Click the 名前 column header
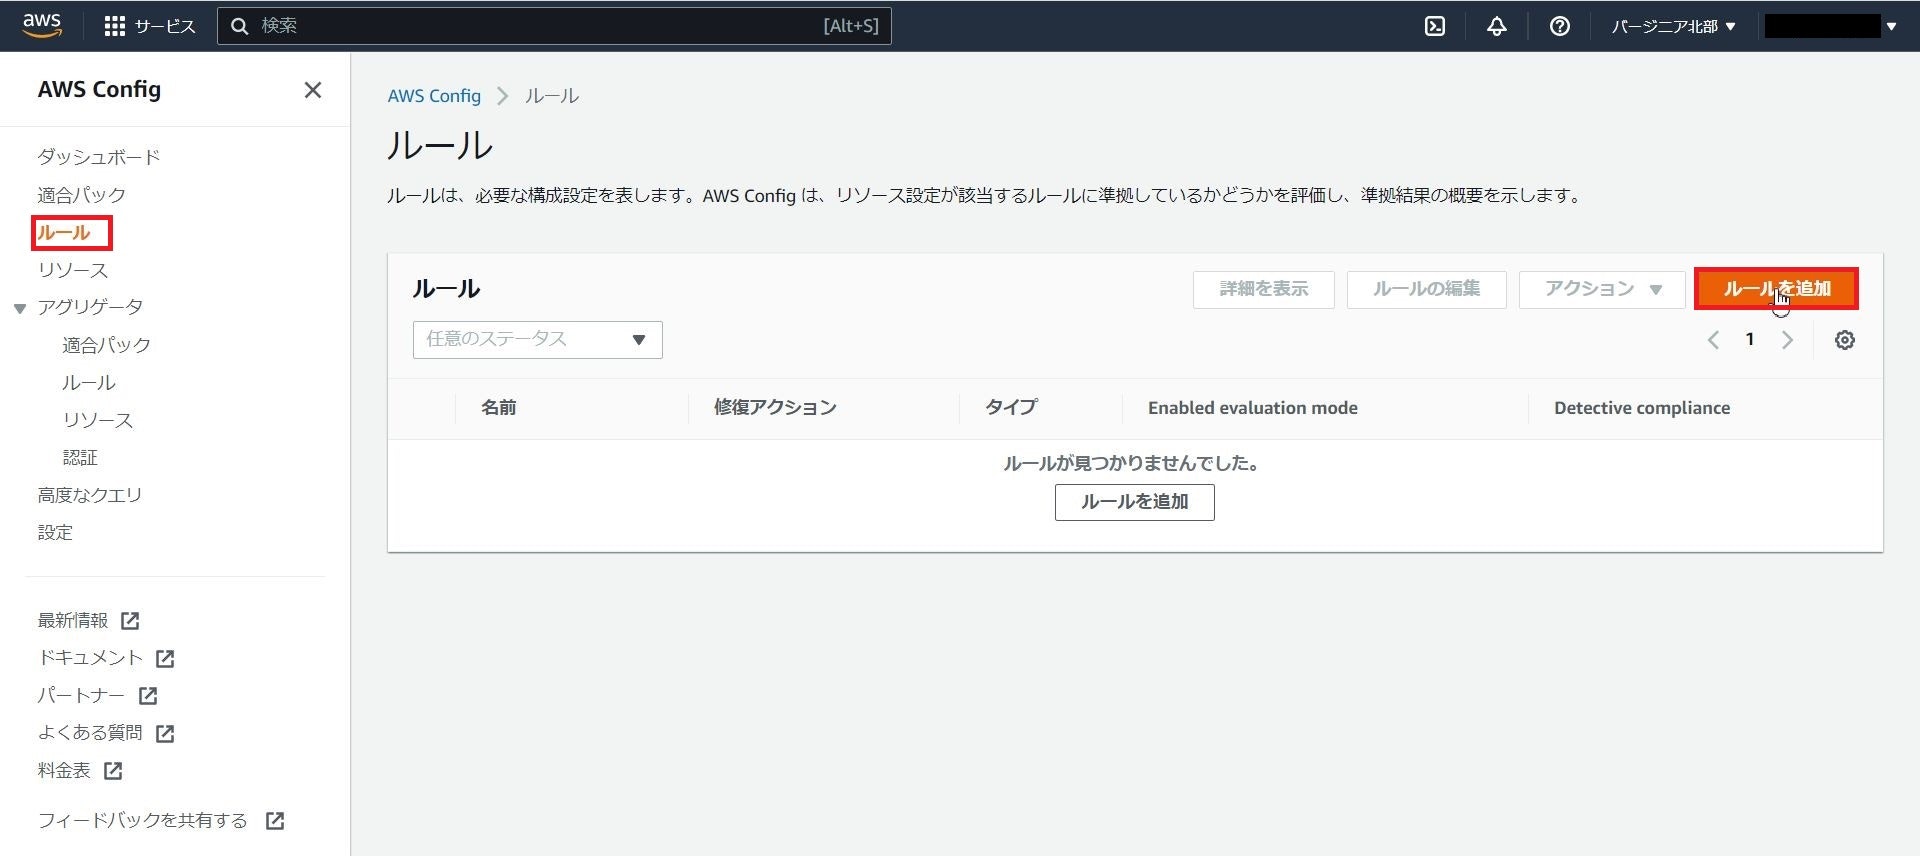Image resolution: width=1920 pixels, height=856 pixels. tap(498, 408)
